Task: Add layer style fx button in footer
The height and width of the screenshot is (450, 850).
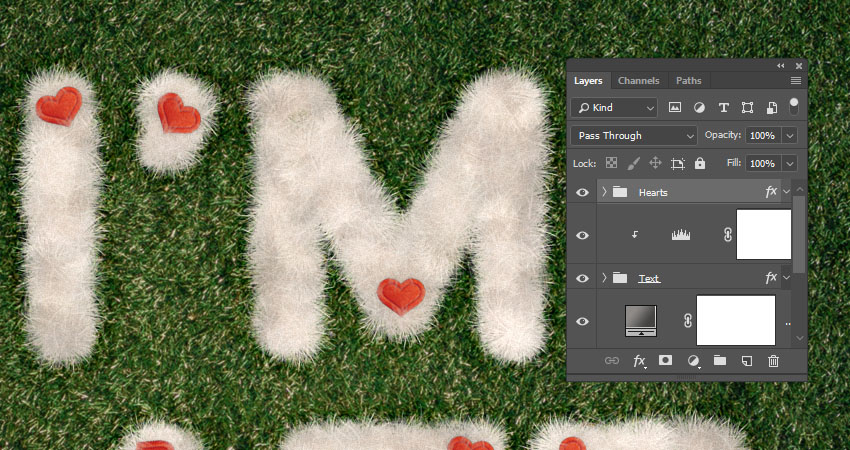Action: pyautogui.click(x=640, y=361)
